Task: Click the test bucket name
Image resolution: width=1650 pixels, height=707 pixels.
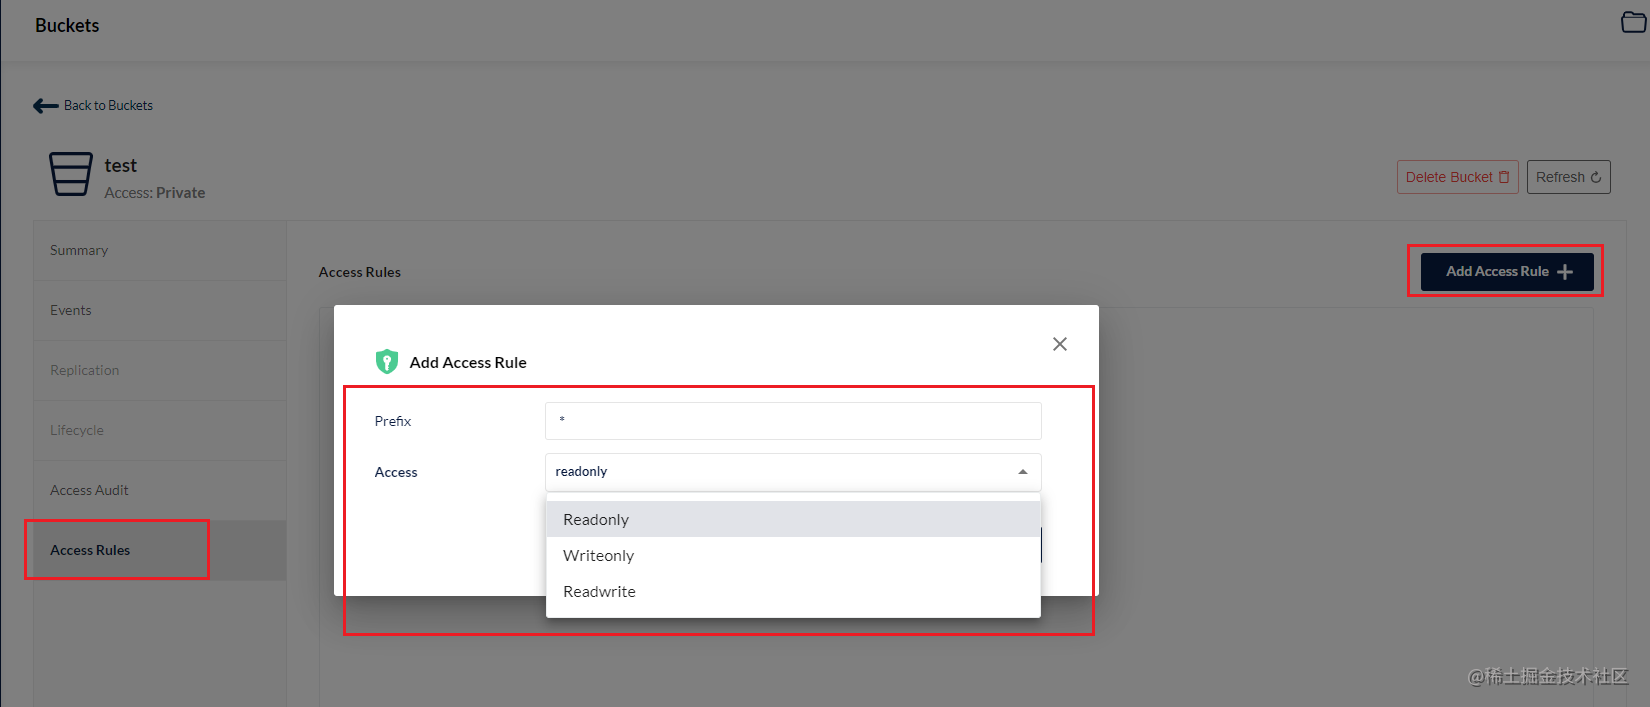Action: coord(120,165)
